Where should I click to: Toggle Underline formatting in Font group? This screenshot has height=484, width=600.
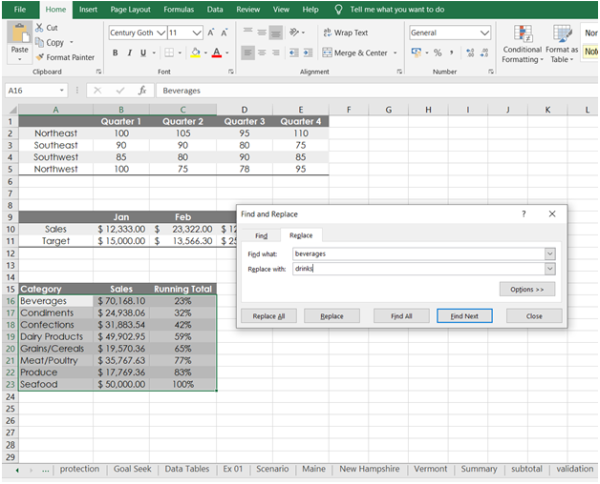click(142, 53)
